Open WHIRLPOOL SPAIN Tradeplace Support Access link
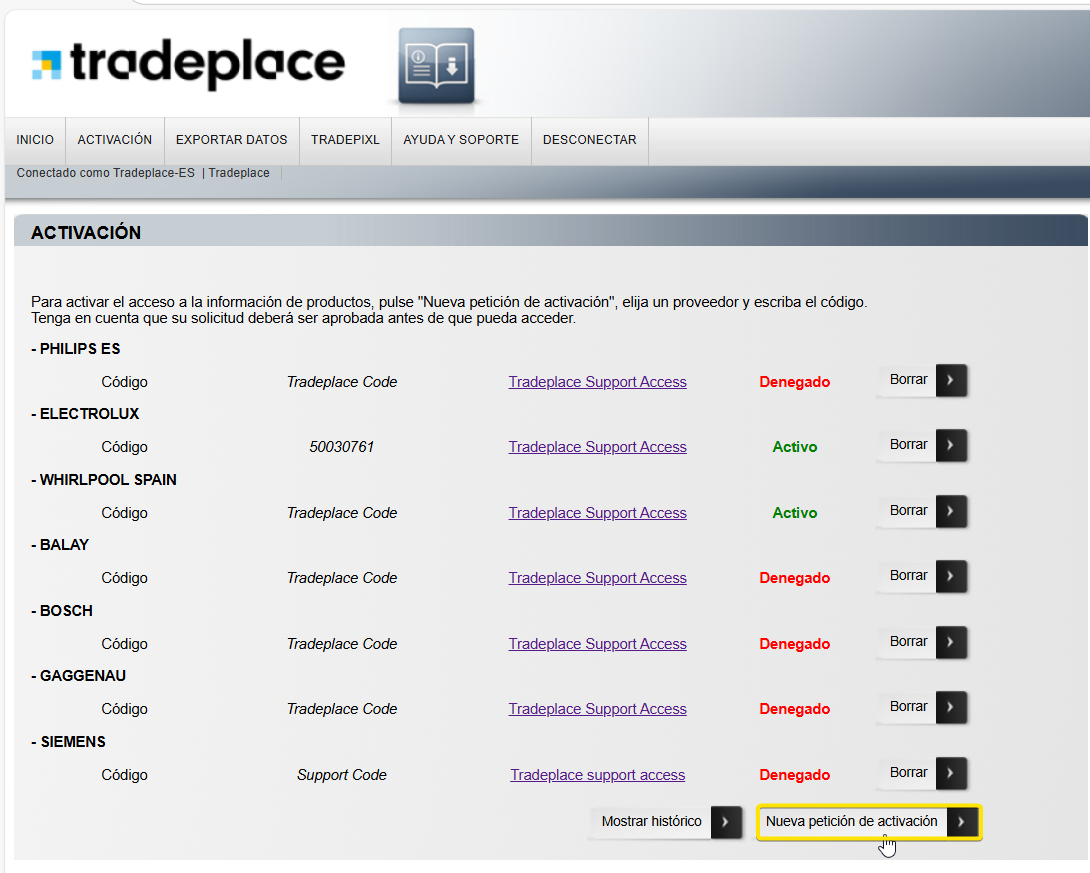 click(x=597, y=513)
